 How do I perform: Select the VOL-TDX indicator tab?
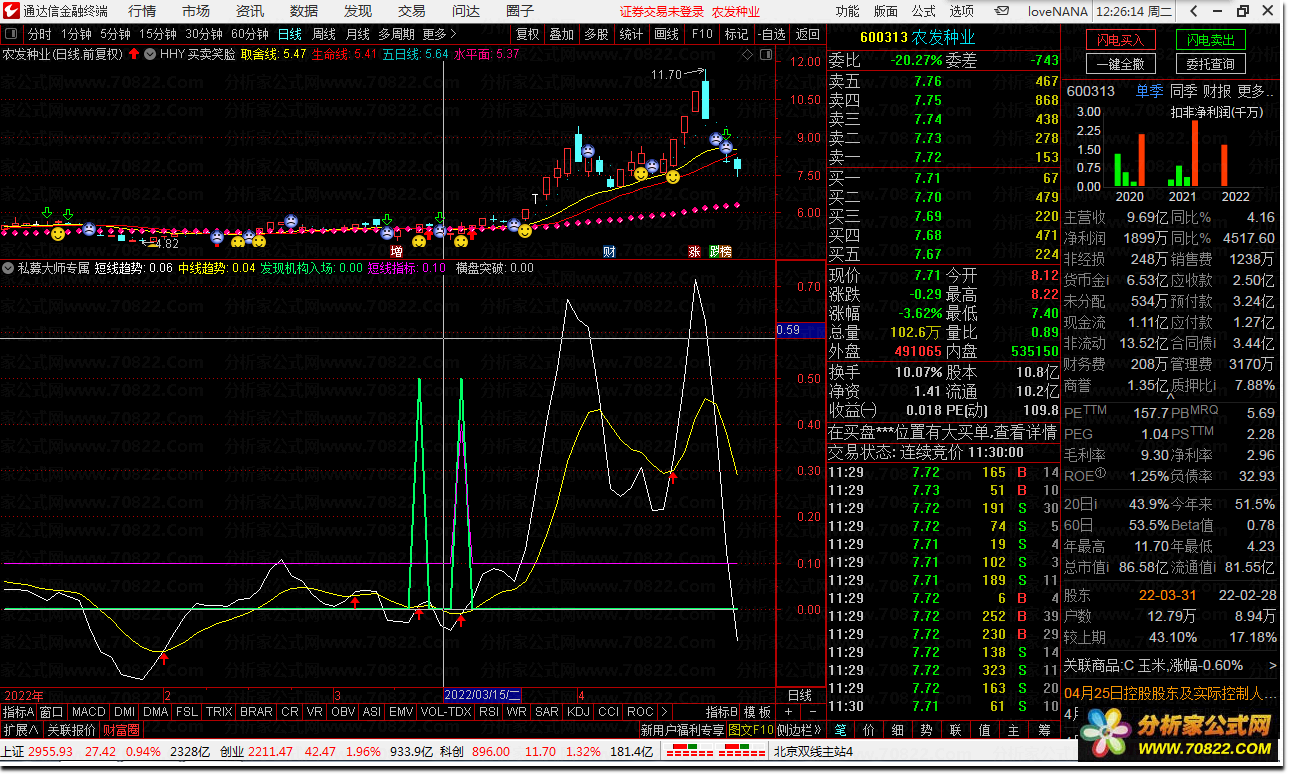(445, 712)
